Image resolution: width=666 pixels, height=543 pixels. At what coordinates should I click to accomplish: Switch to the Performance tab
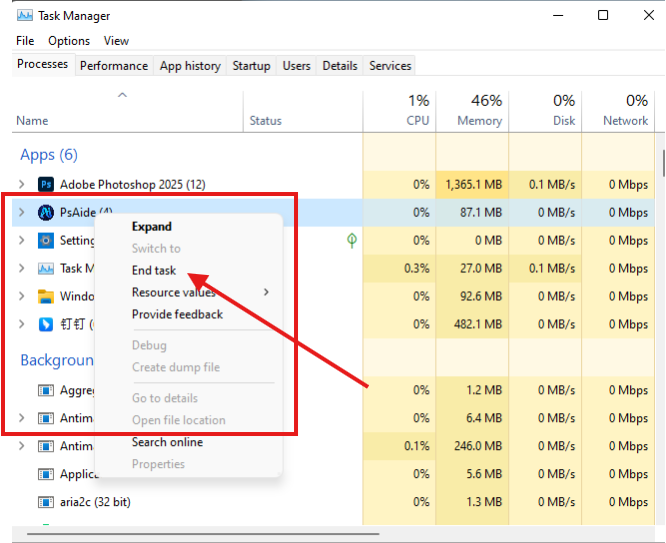(114, 66)
